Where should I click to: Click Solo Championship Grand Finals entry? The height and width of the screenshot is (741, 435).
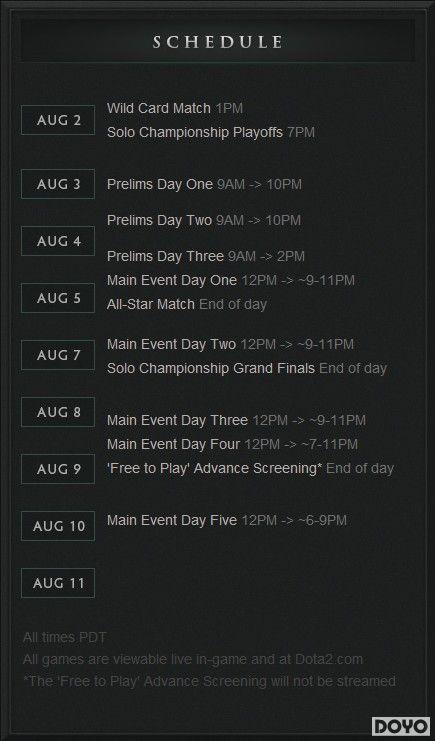247,368
